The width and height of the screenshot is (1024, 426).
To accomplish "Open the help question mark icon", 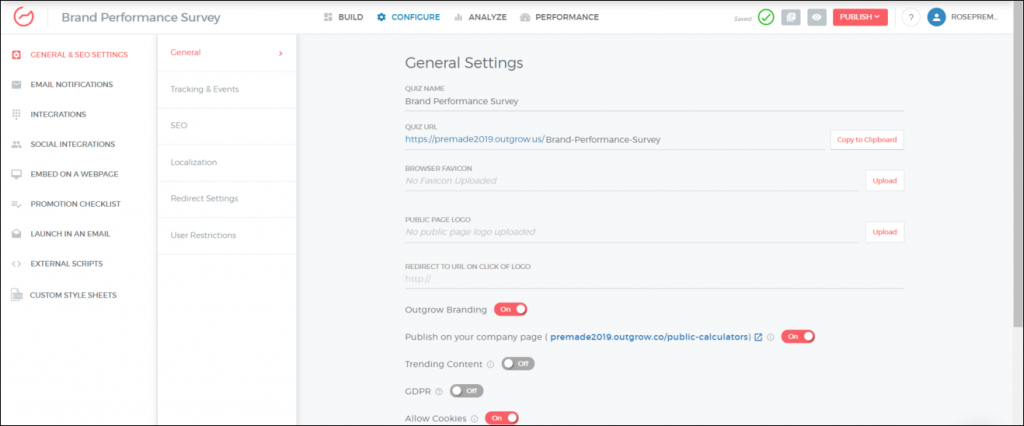I will [910, 17].
